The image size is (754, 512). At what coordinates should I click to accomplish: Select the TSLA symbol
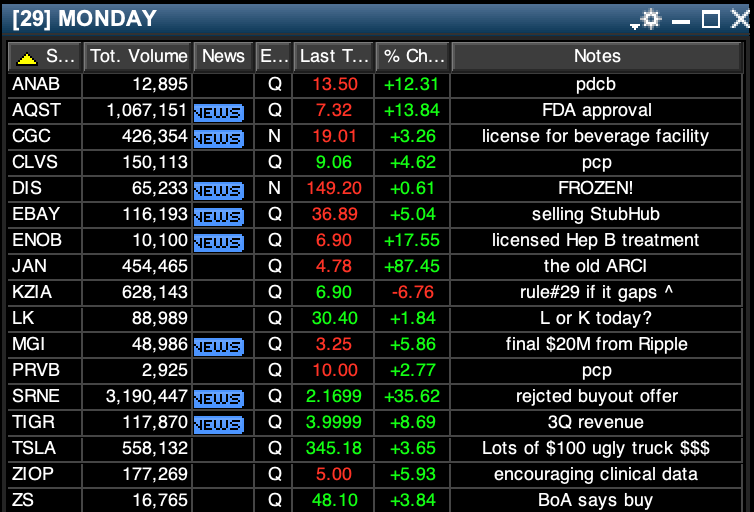[x=34, y=448]
